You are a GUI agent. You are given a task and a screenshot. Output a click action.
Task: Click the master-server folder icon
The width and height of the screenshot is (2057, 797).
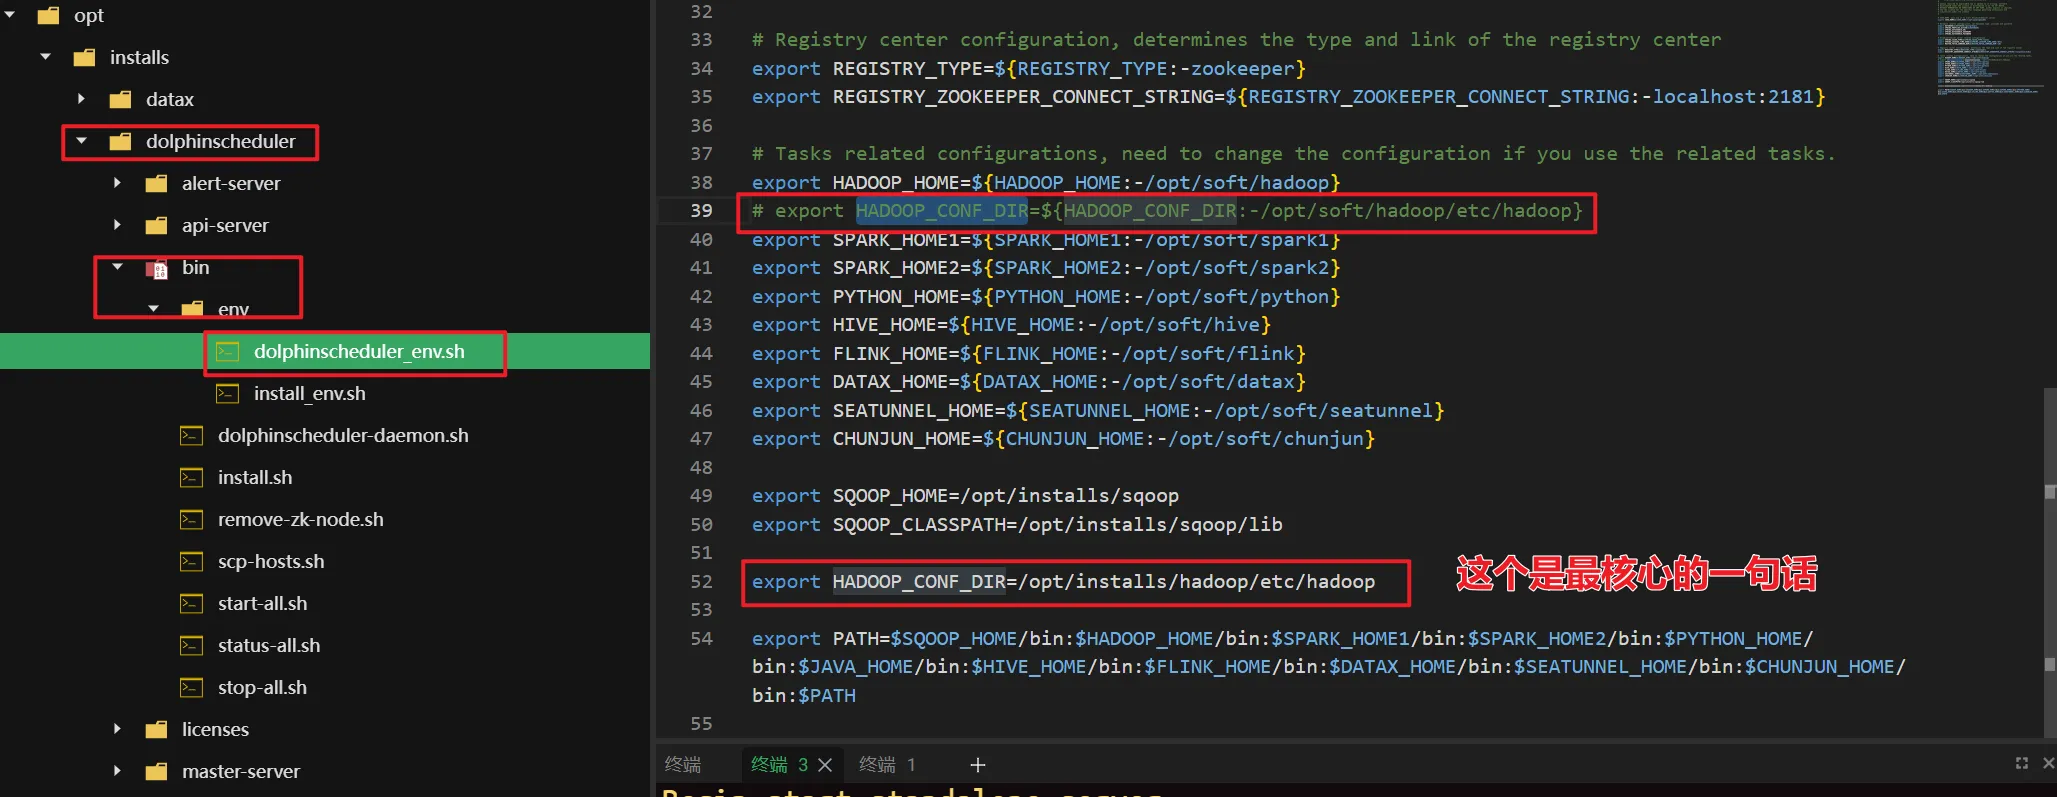pos(156,771)
